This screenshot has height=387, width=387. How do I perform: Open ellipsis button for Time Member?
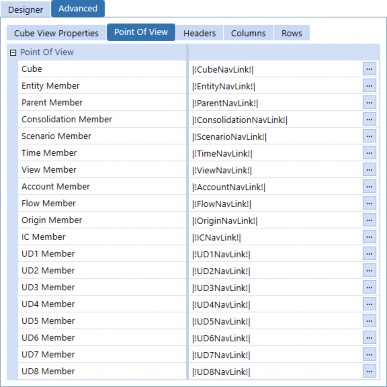tap(369, 153)
